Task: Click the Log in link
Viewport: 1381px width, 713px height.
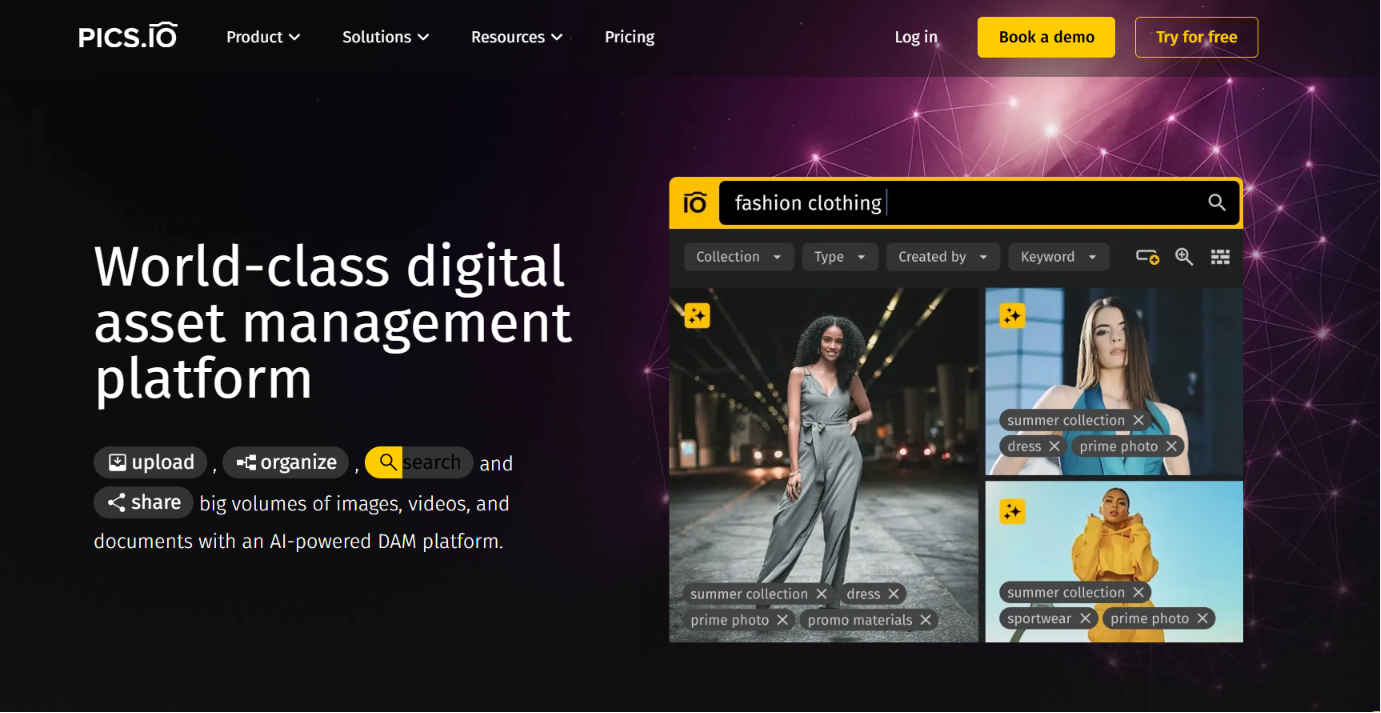Action: (x=916, y=37)
